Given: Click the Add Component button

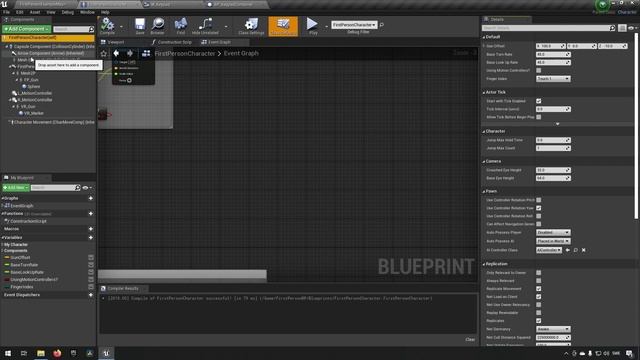Looking at the screenshot, I should click(x=27, y=29).
